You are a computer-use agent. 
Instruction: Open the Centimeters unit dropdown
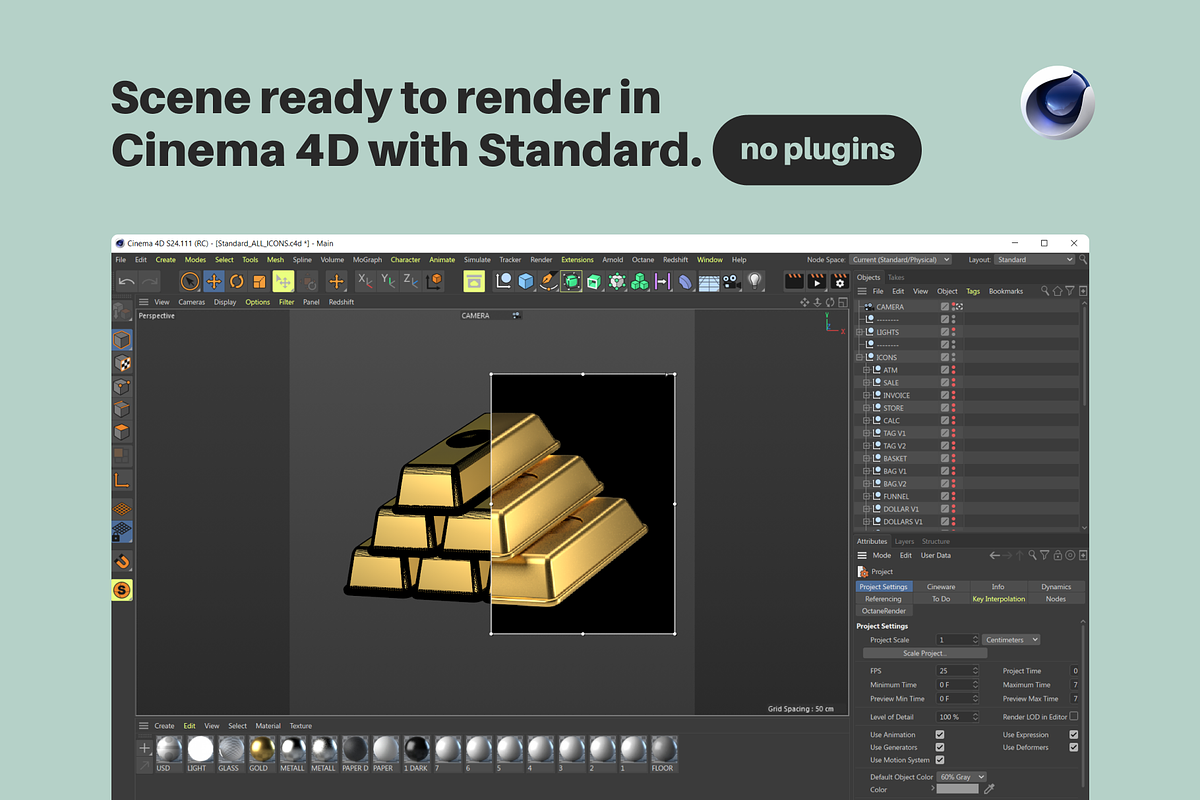(x=1011, y=639)
